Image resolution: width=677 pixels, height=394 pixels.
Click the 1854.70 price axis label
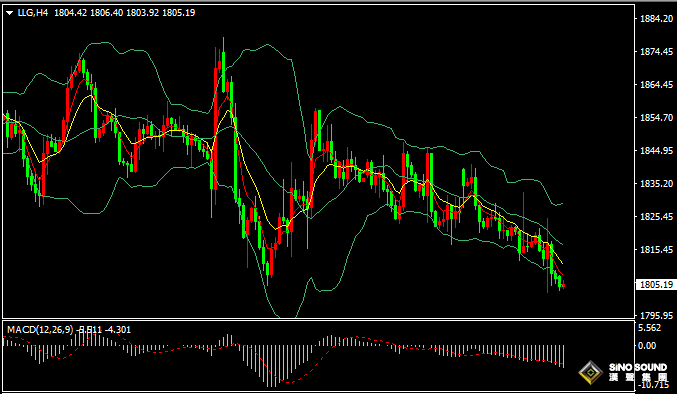[x=657, y=118]
